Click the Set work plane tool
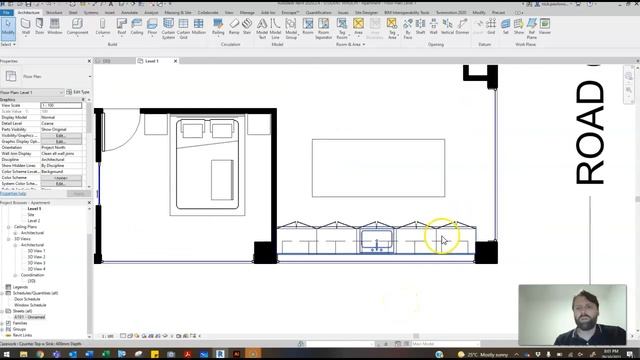This screenshot has width=640, height=360. click(506, 27)
